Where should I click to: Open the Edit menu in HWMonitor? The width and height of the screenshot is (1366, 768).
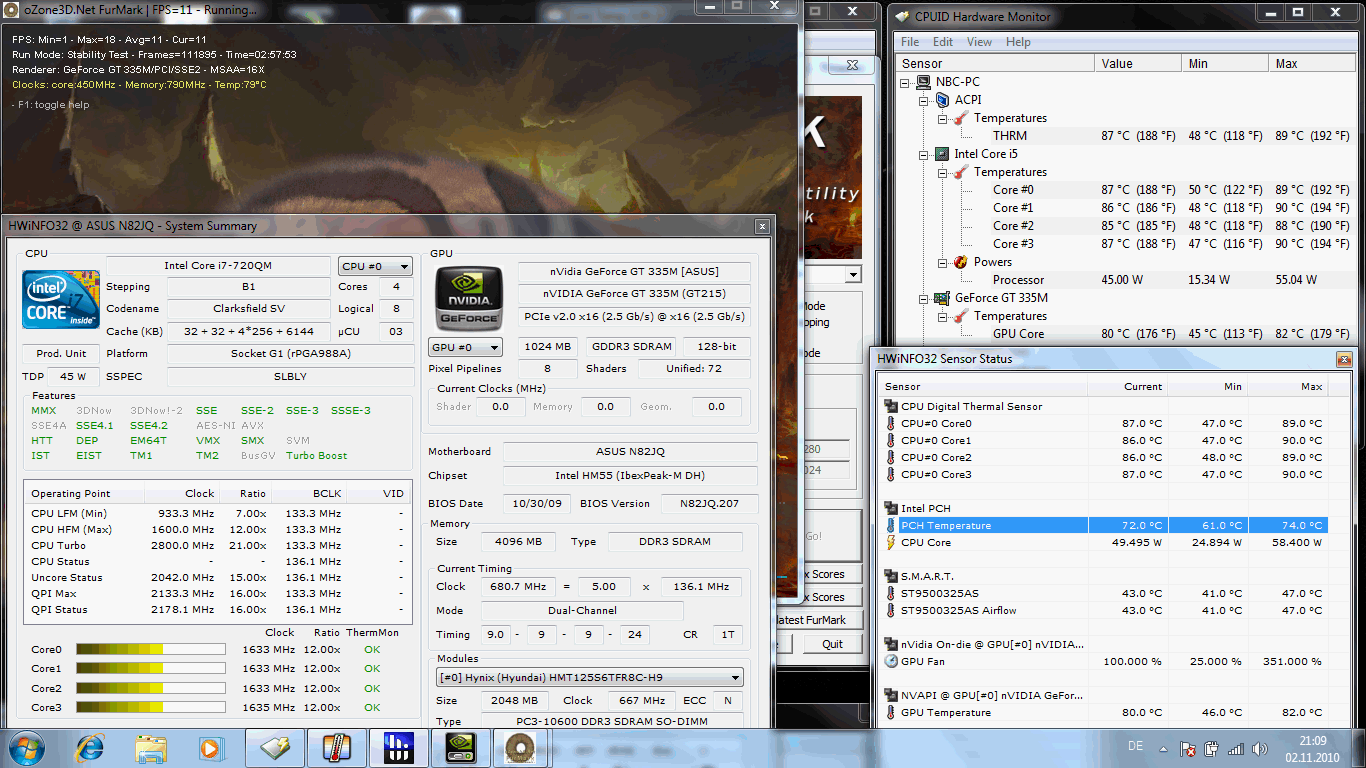click(x=943, y=42)
